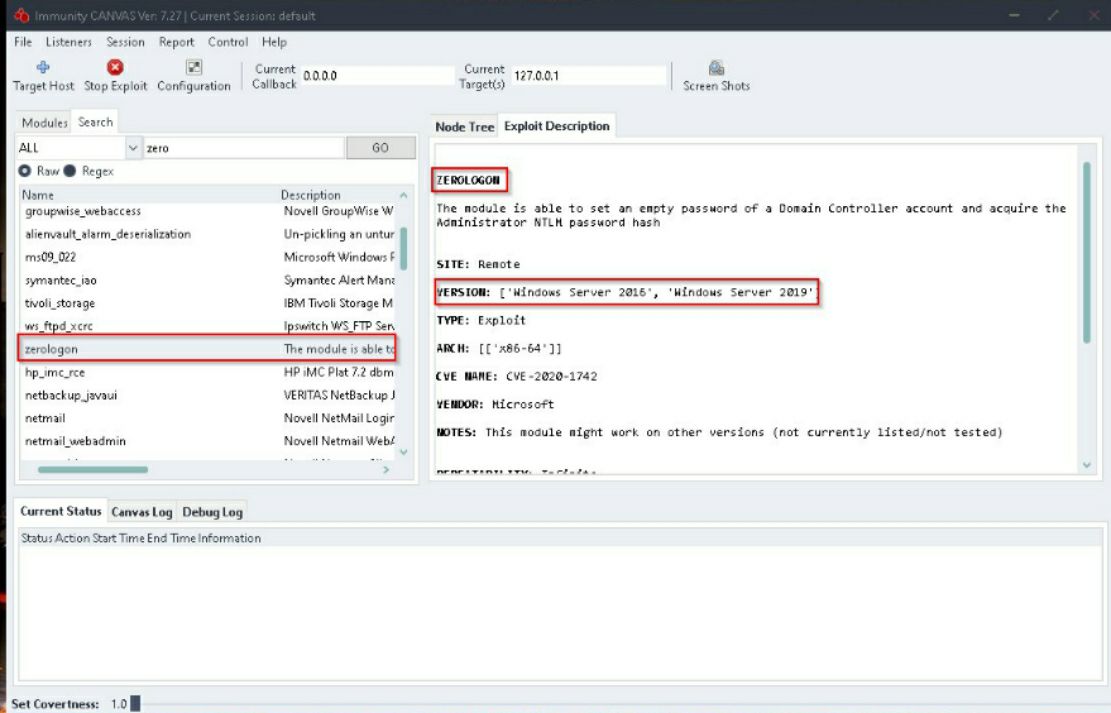Click the GO search button
Screen dimensions: 1111x713
[x=380, y=147]
